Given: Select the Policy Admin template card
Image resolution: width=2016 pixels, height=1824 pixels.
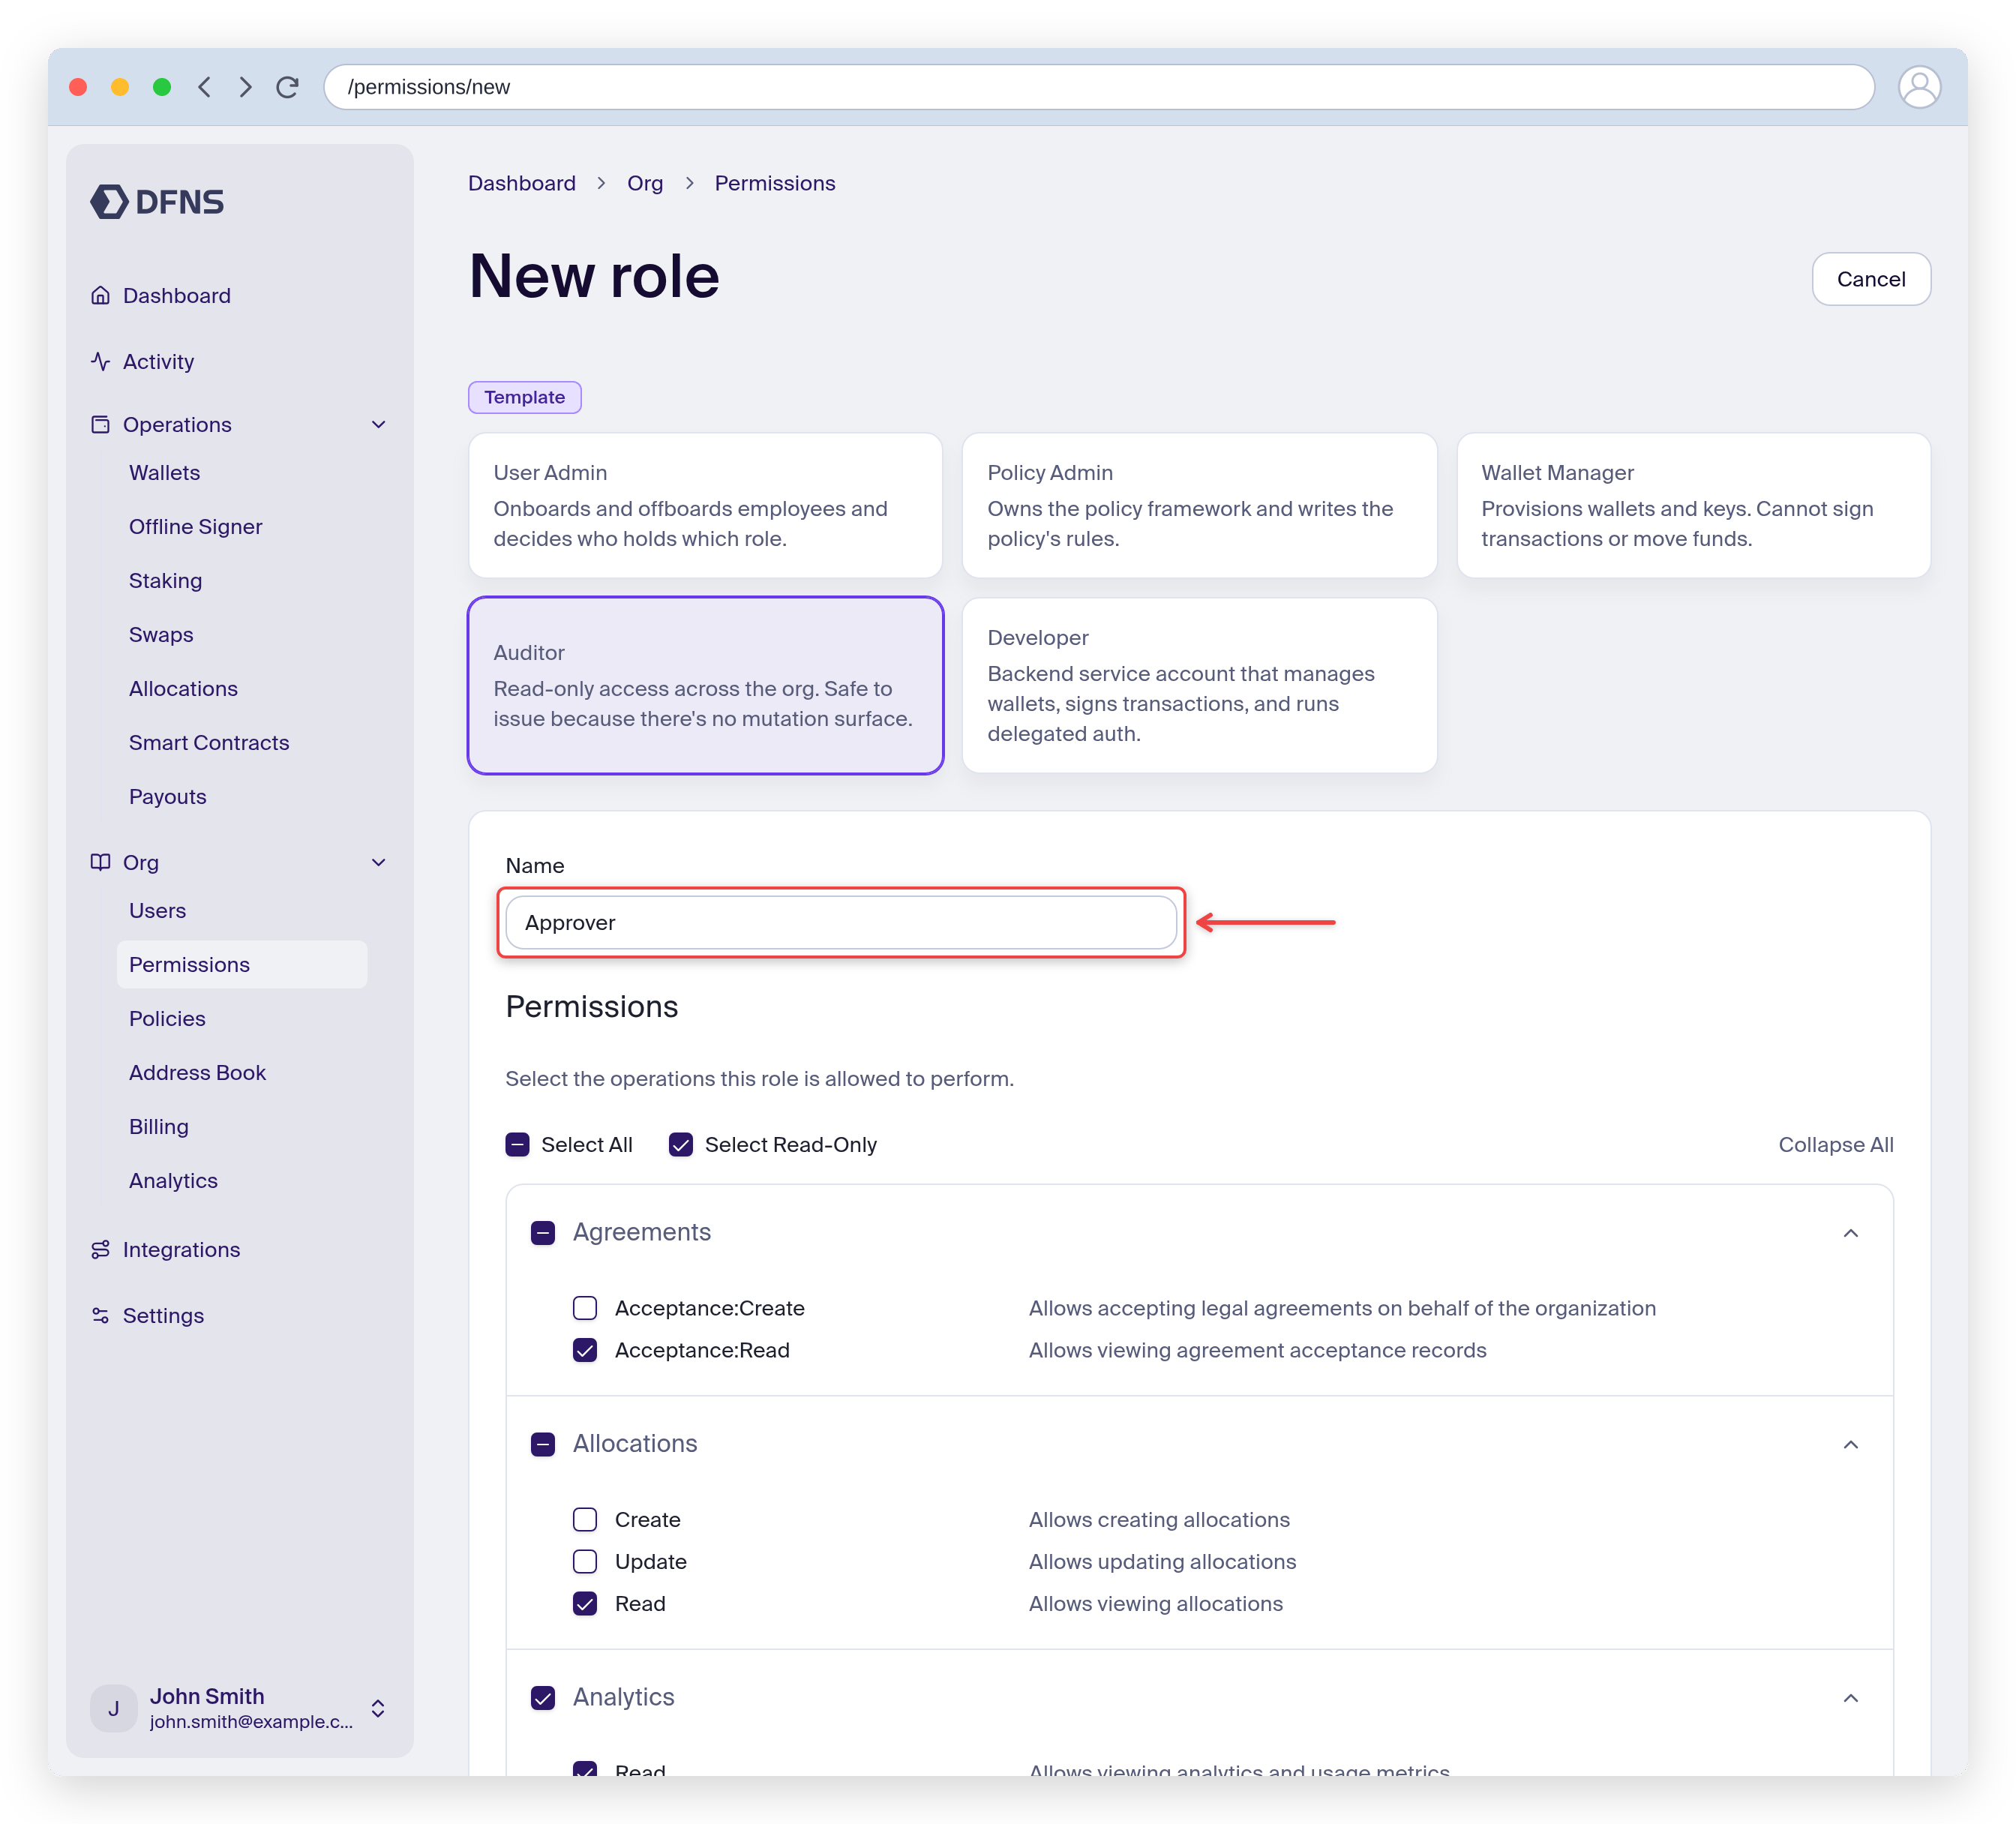Looking at the screenshot, I should (x=1199, y=505).
